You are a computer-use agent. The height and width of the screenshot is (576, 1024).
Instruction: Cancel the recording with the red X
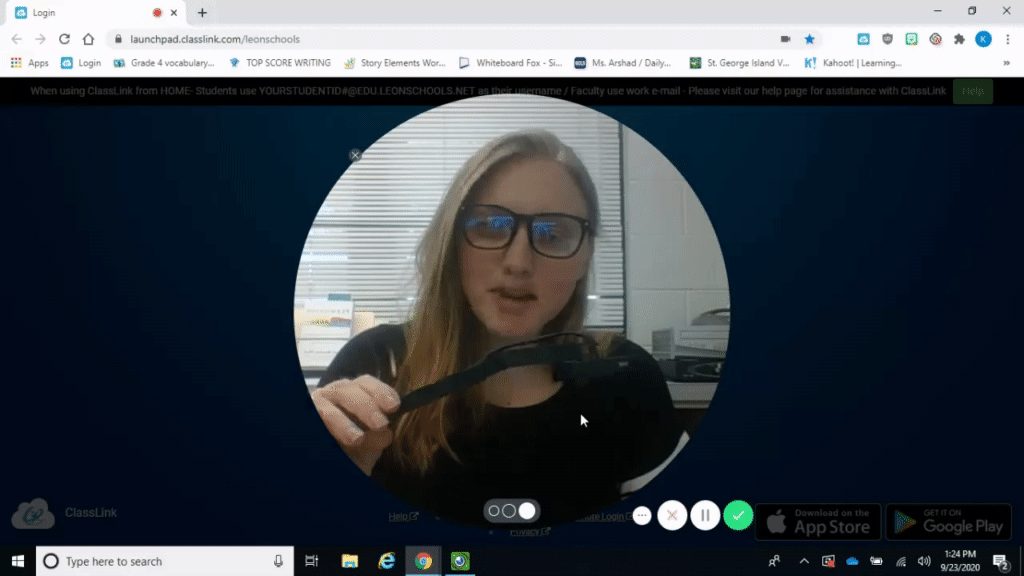point(672,516)
